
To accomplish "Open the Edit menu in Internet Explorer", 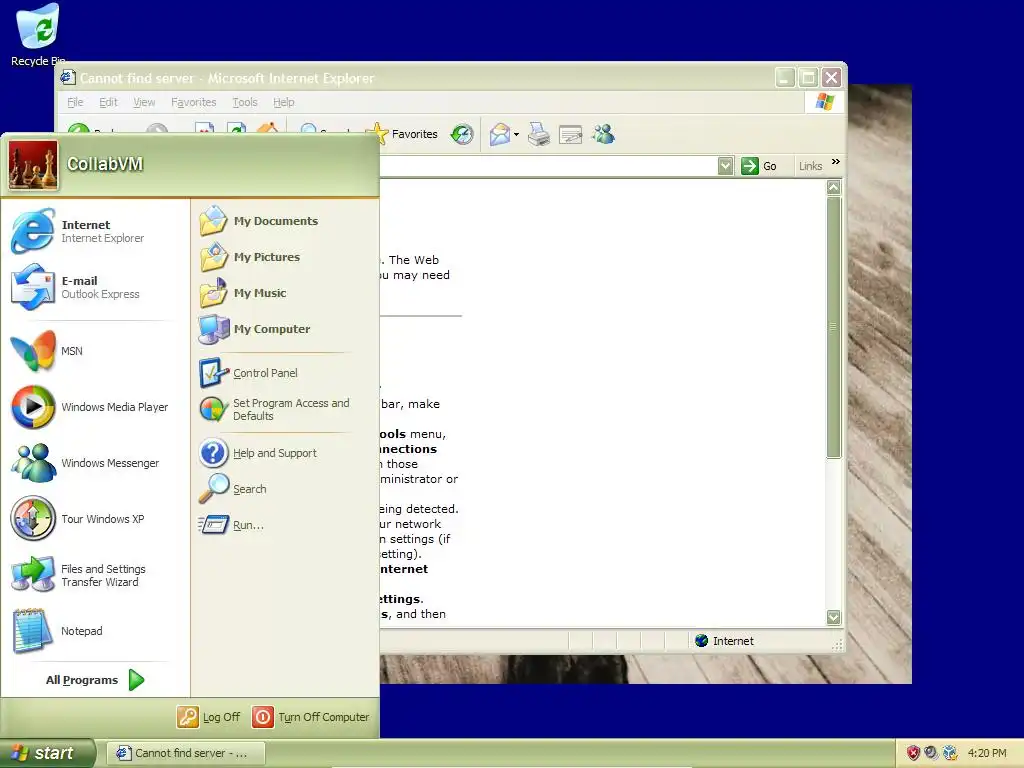I will 108,102.
